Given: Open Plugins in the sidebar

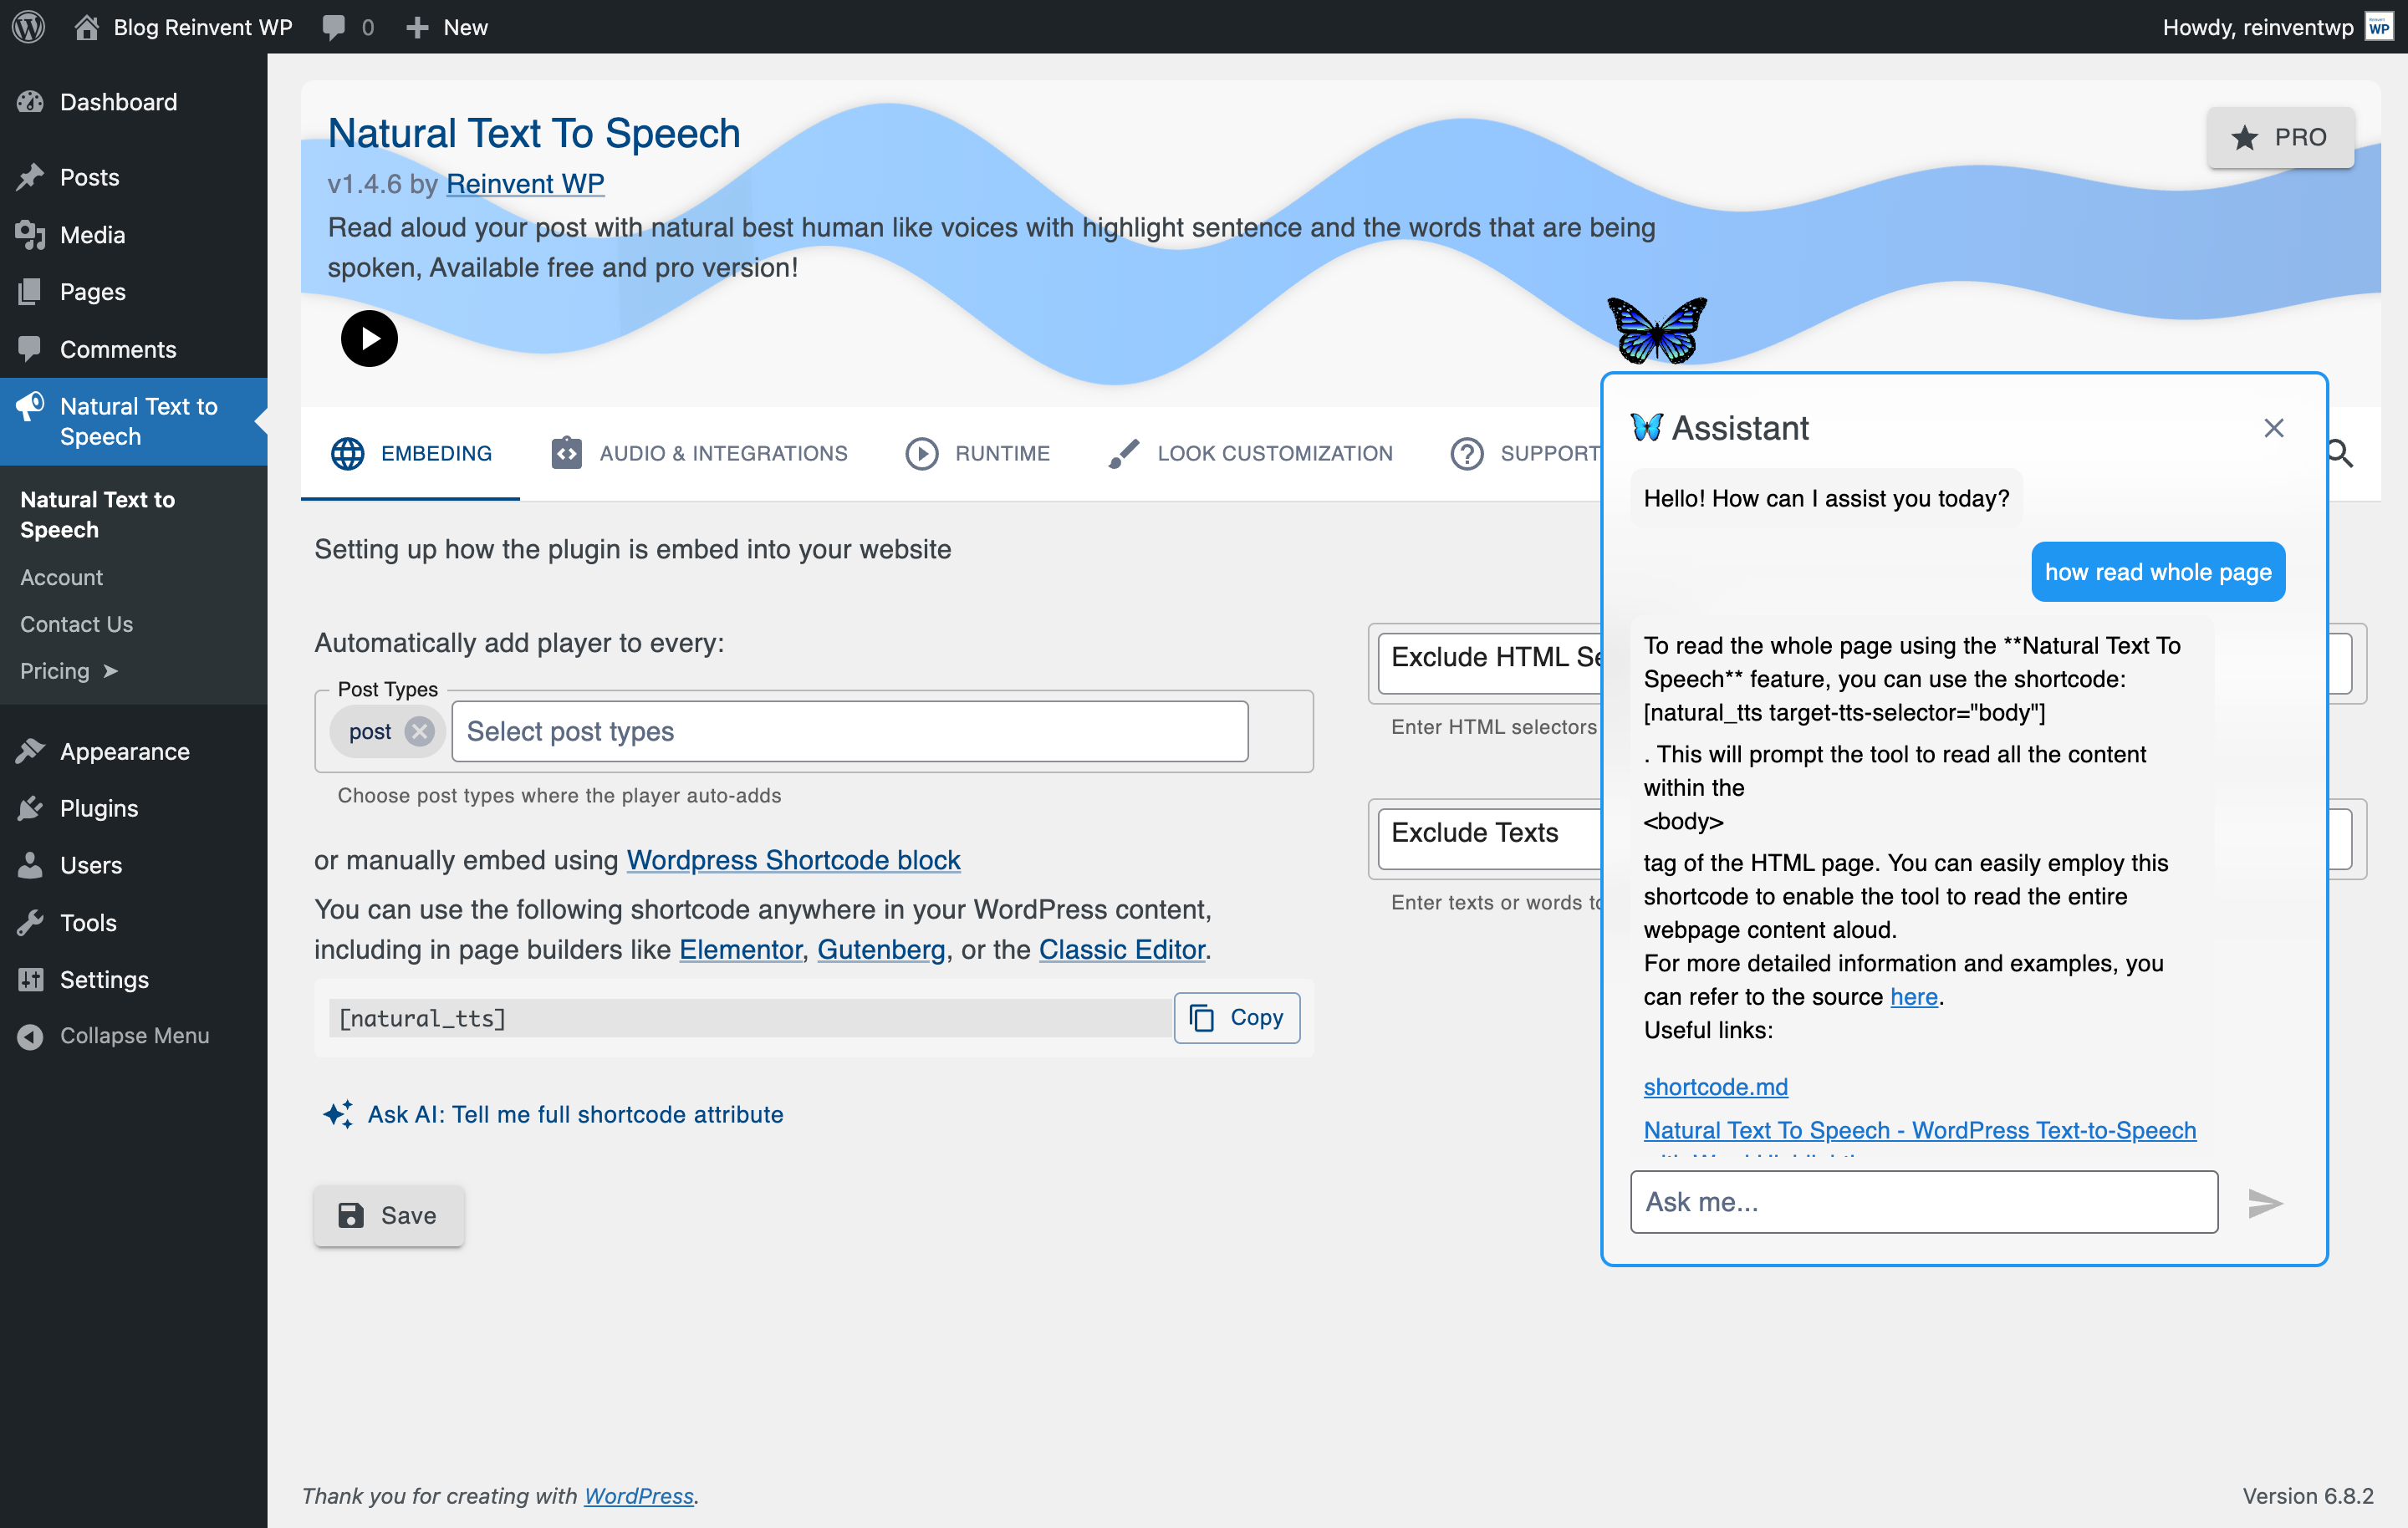Looking at the screenshot, I should (99, 808).
